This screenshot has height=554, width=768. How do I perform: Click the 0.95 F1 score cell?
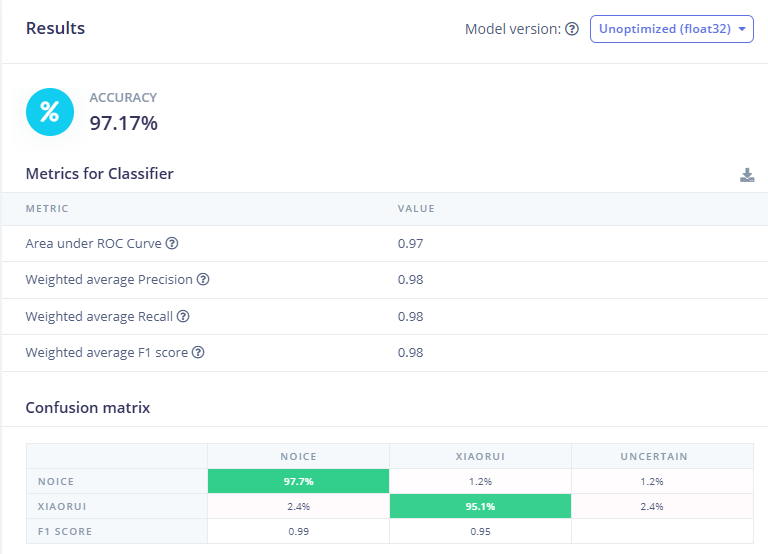pos(480,531)
